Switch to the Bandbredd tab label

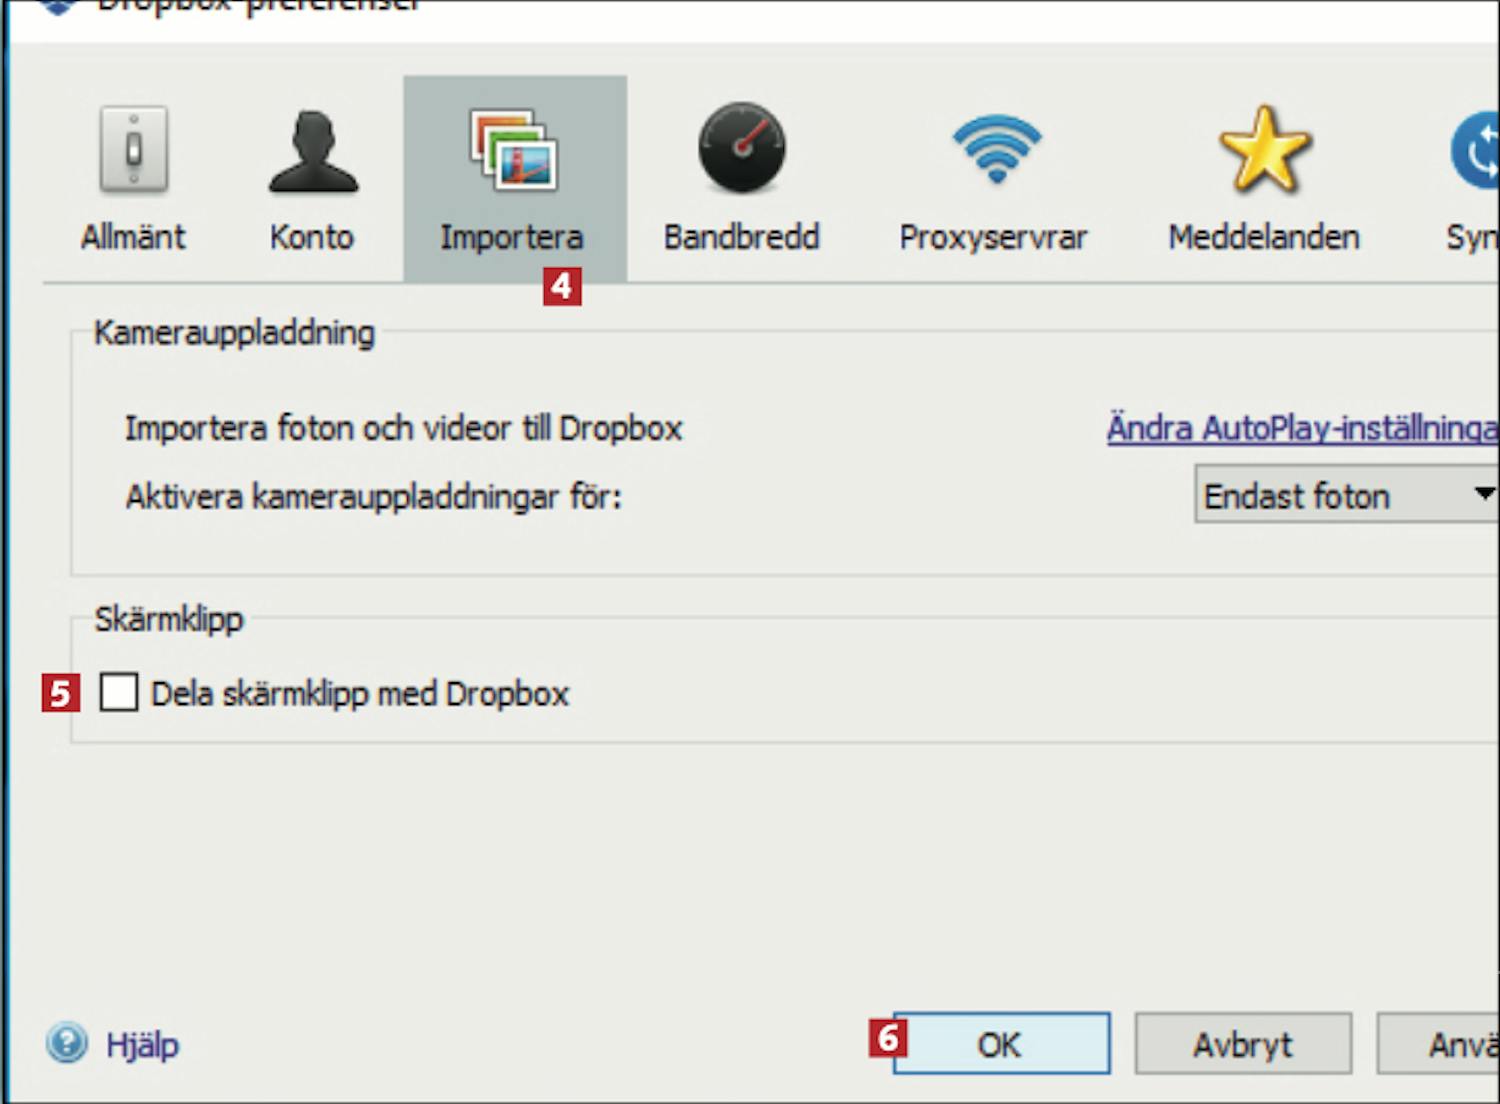click(742, 237)
